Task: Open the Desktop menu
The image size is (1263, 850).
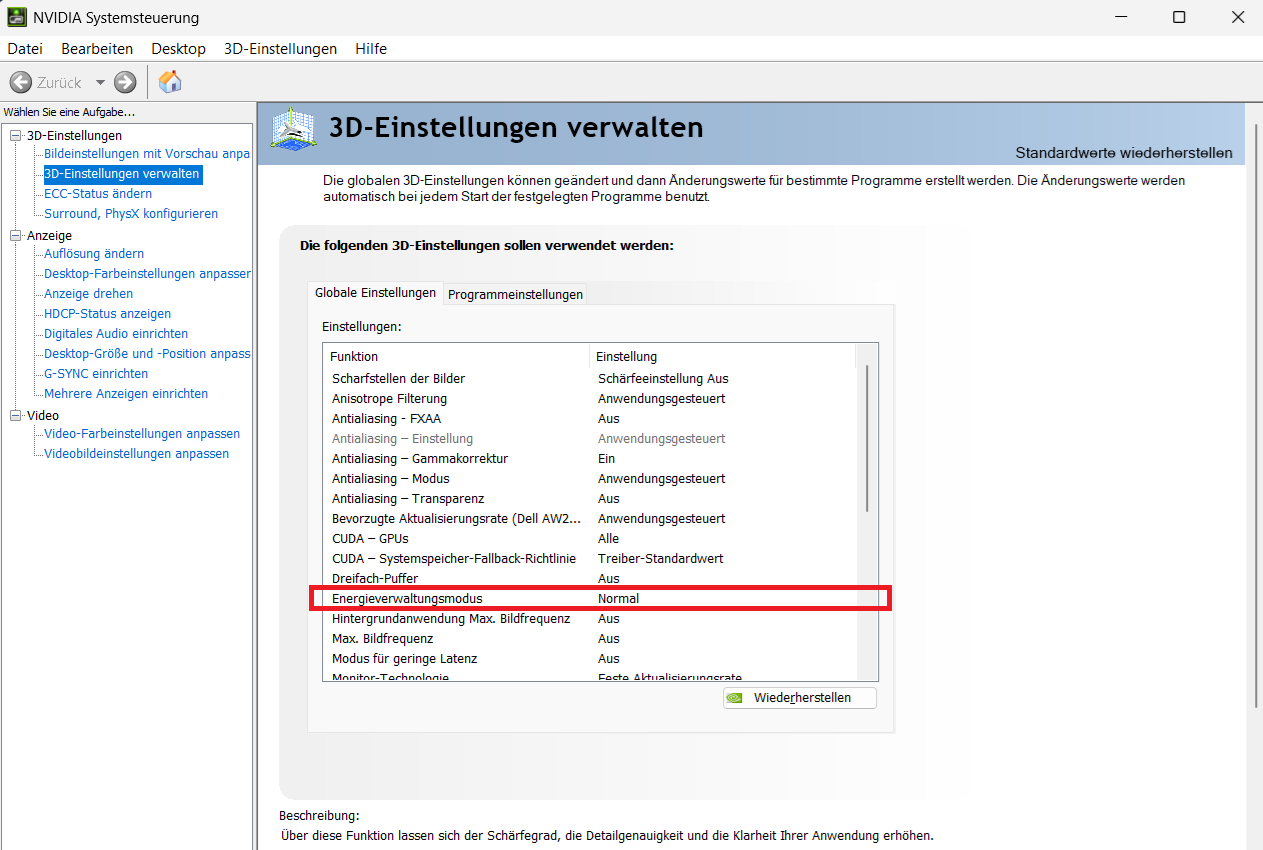Action: click(178, 48)
